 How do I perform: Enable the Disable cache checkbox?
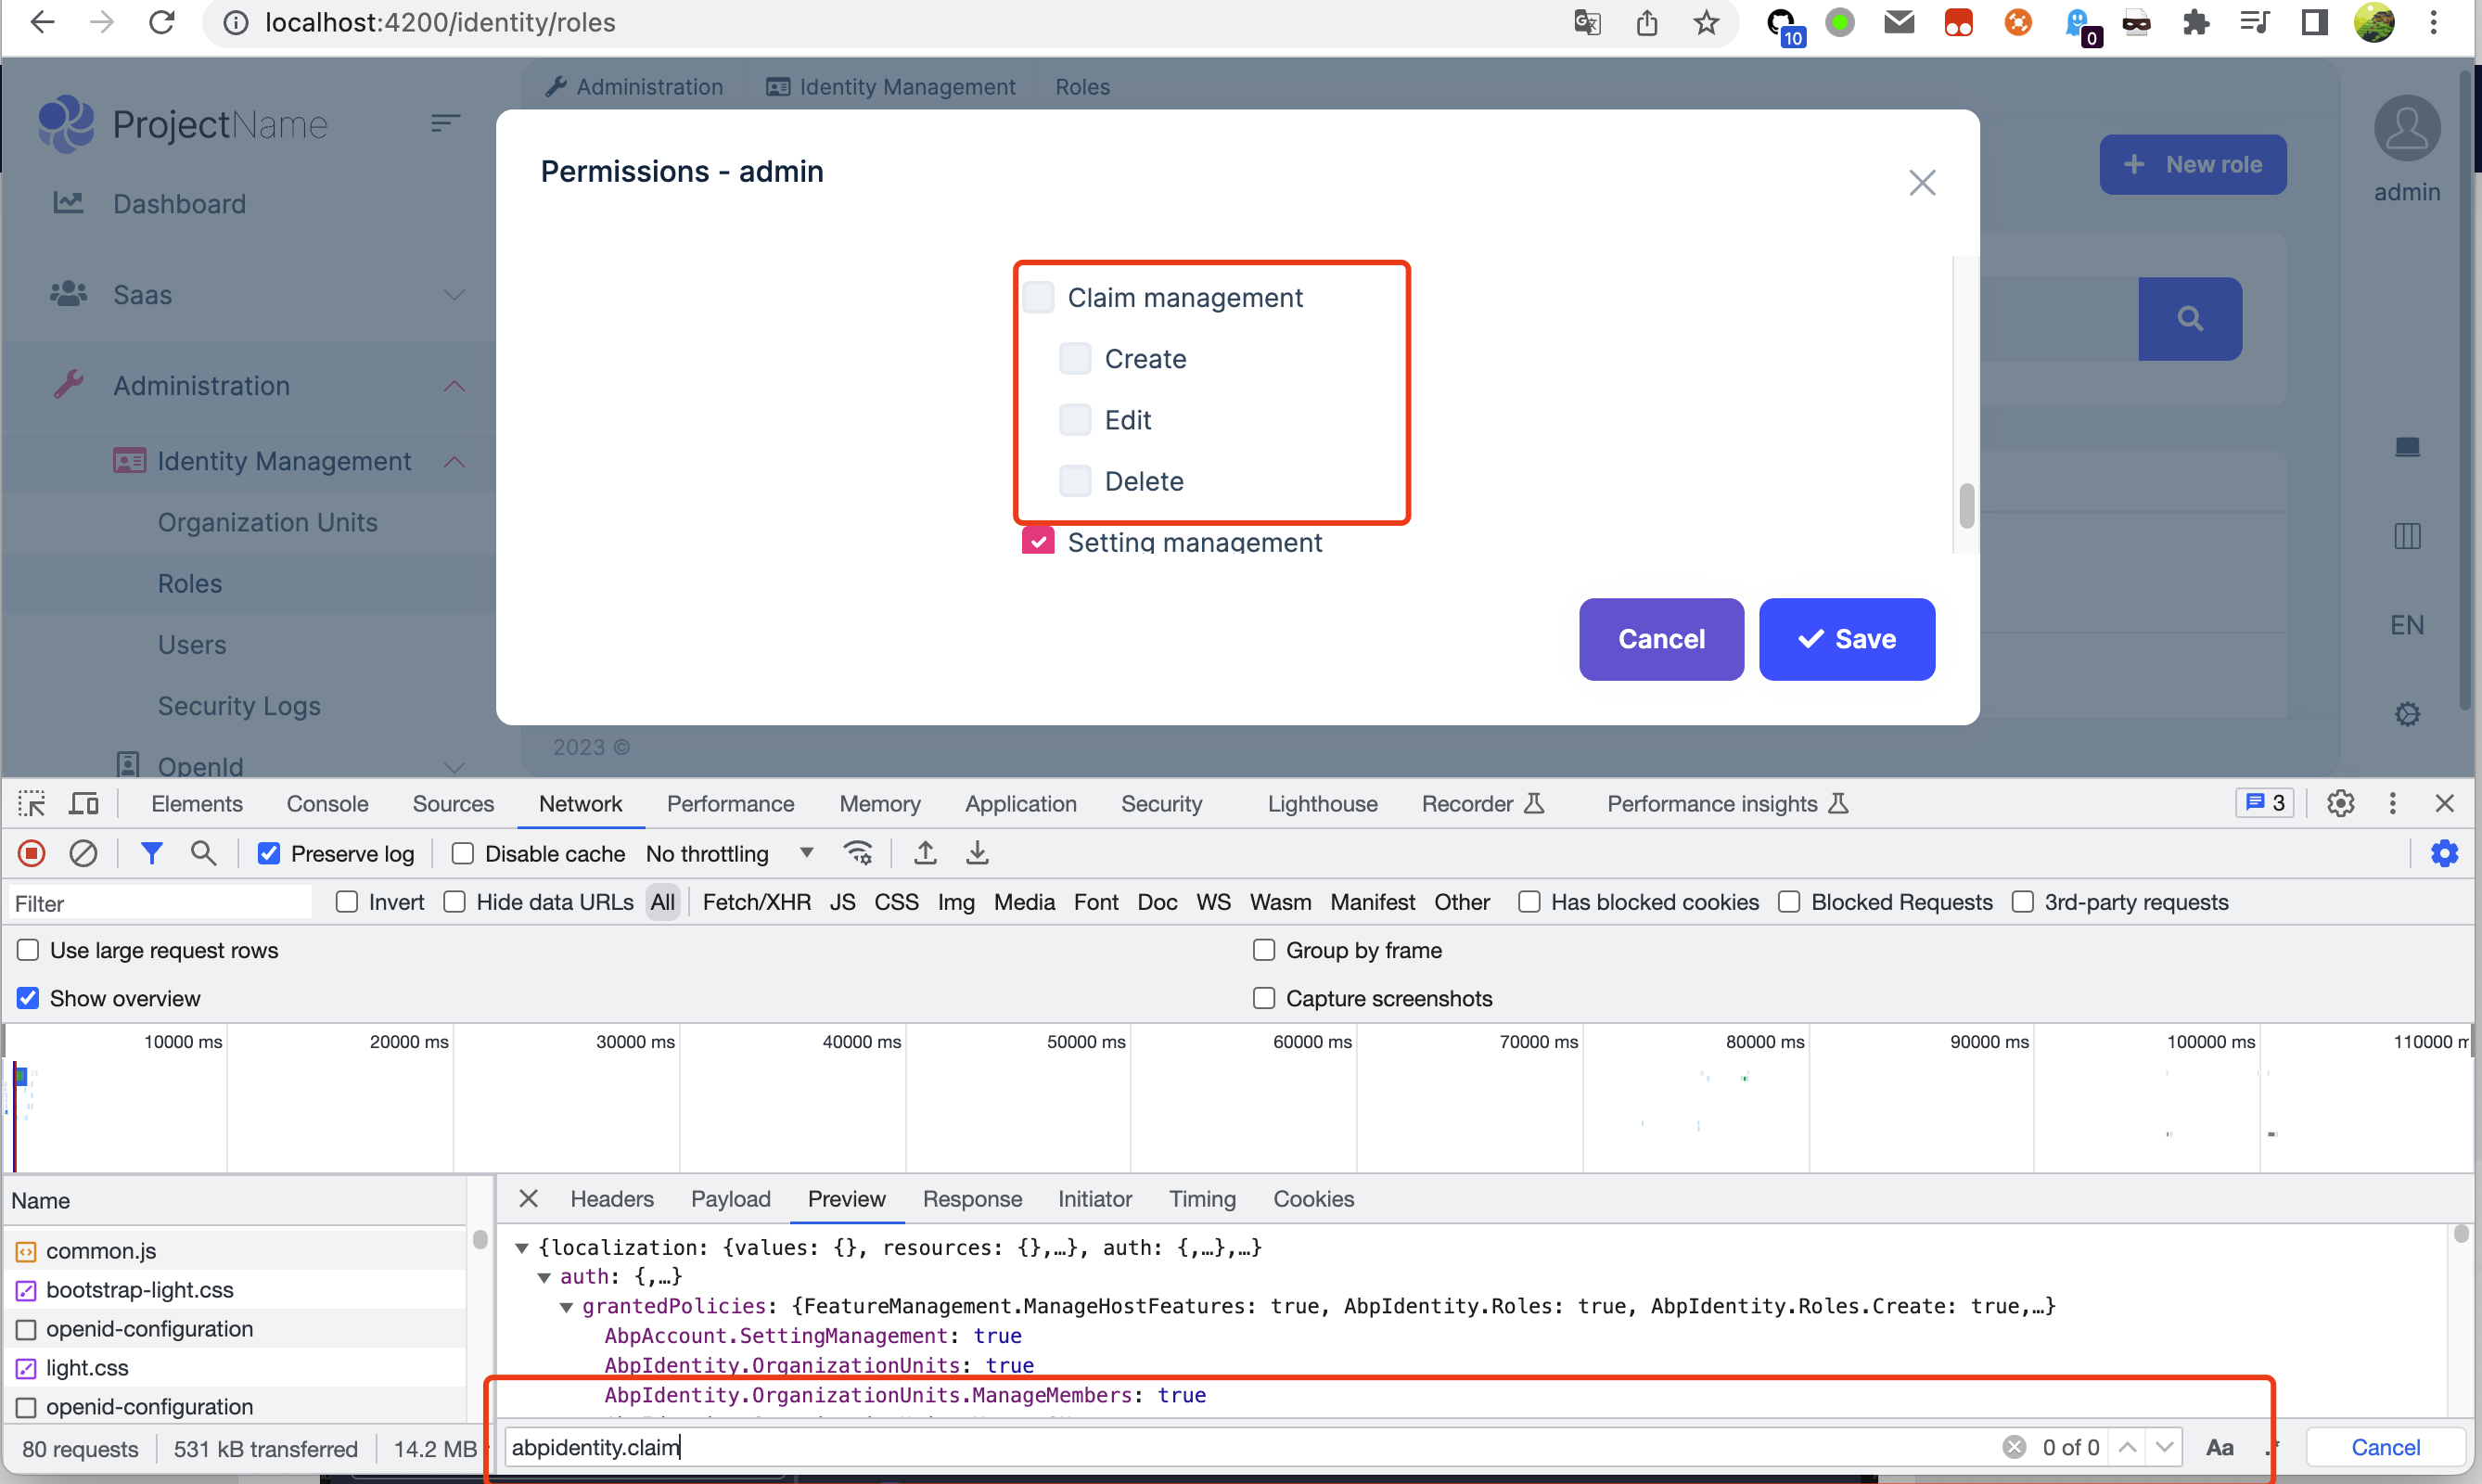[463, 853]
